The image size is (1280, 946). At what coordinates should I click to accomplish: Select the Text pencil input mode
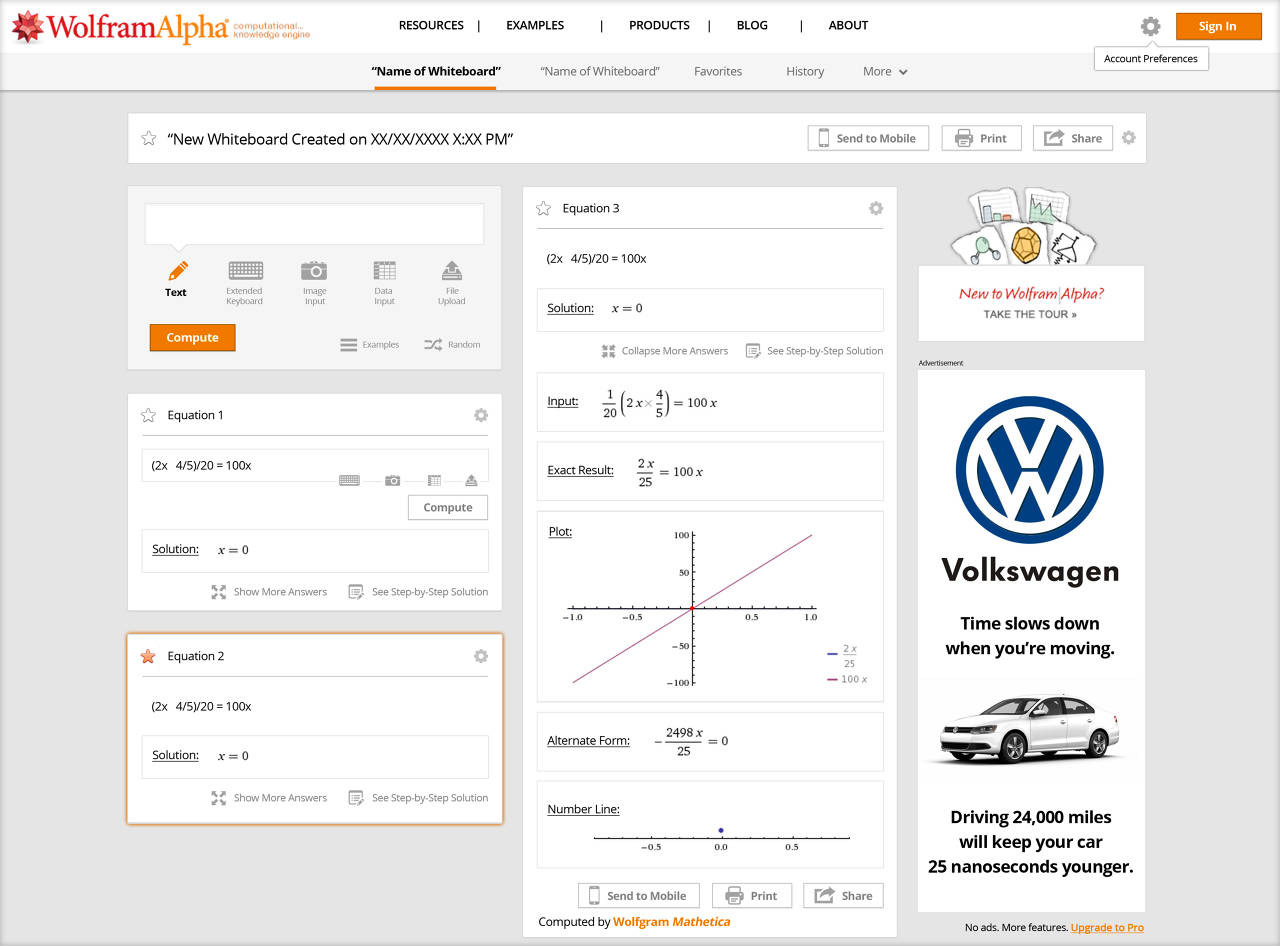[x=177, y=279]
